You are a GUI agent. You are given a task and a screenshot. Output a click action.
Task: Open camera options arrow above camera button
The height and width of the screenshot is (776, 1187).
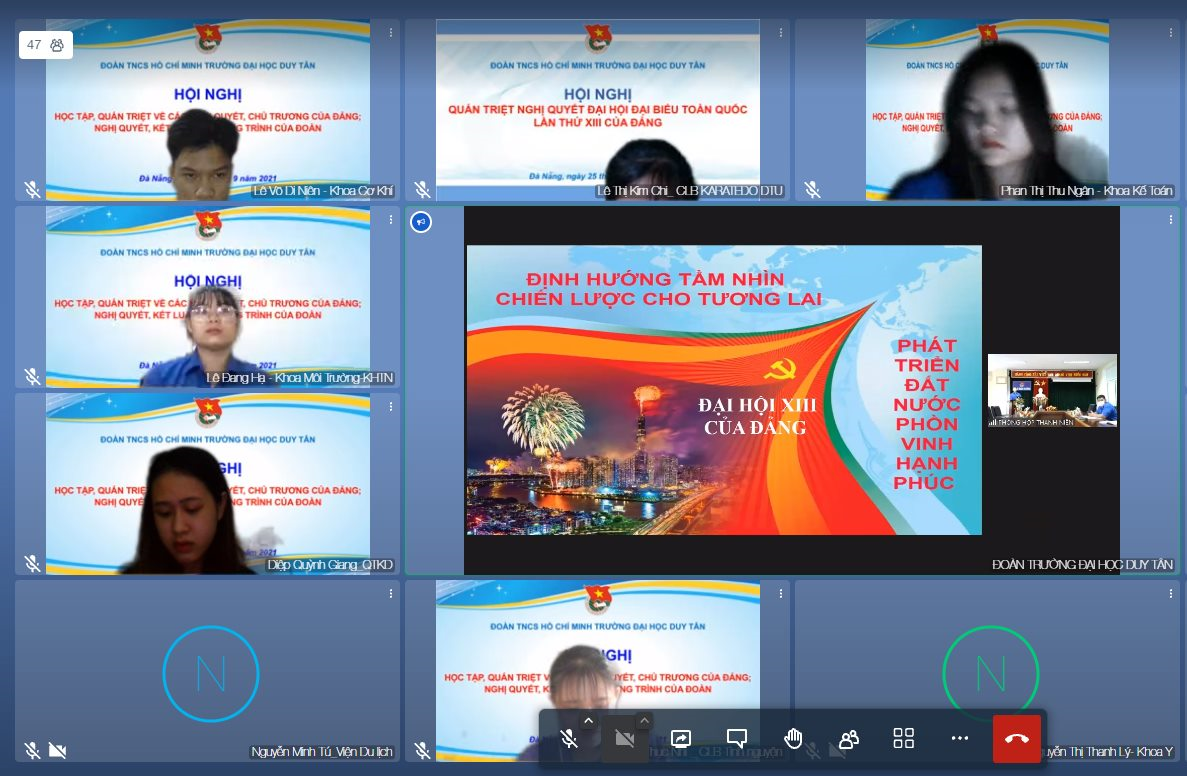(x=644, y=721)
